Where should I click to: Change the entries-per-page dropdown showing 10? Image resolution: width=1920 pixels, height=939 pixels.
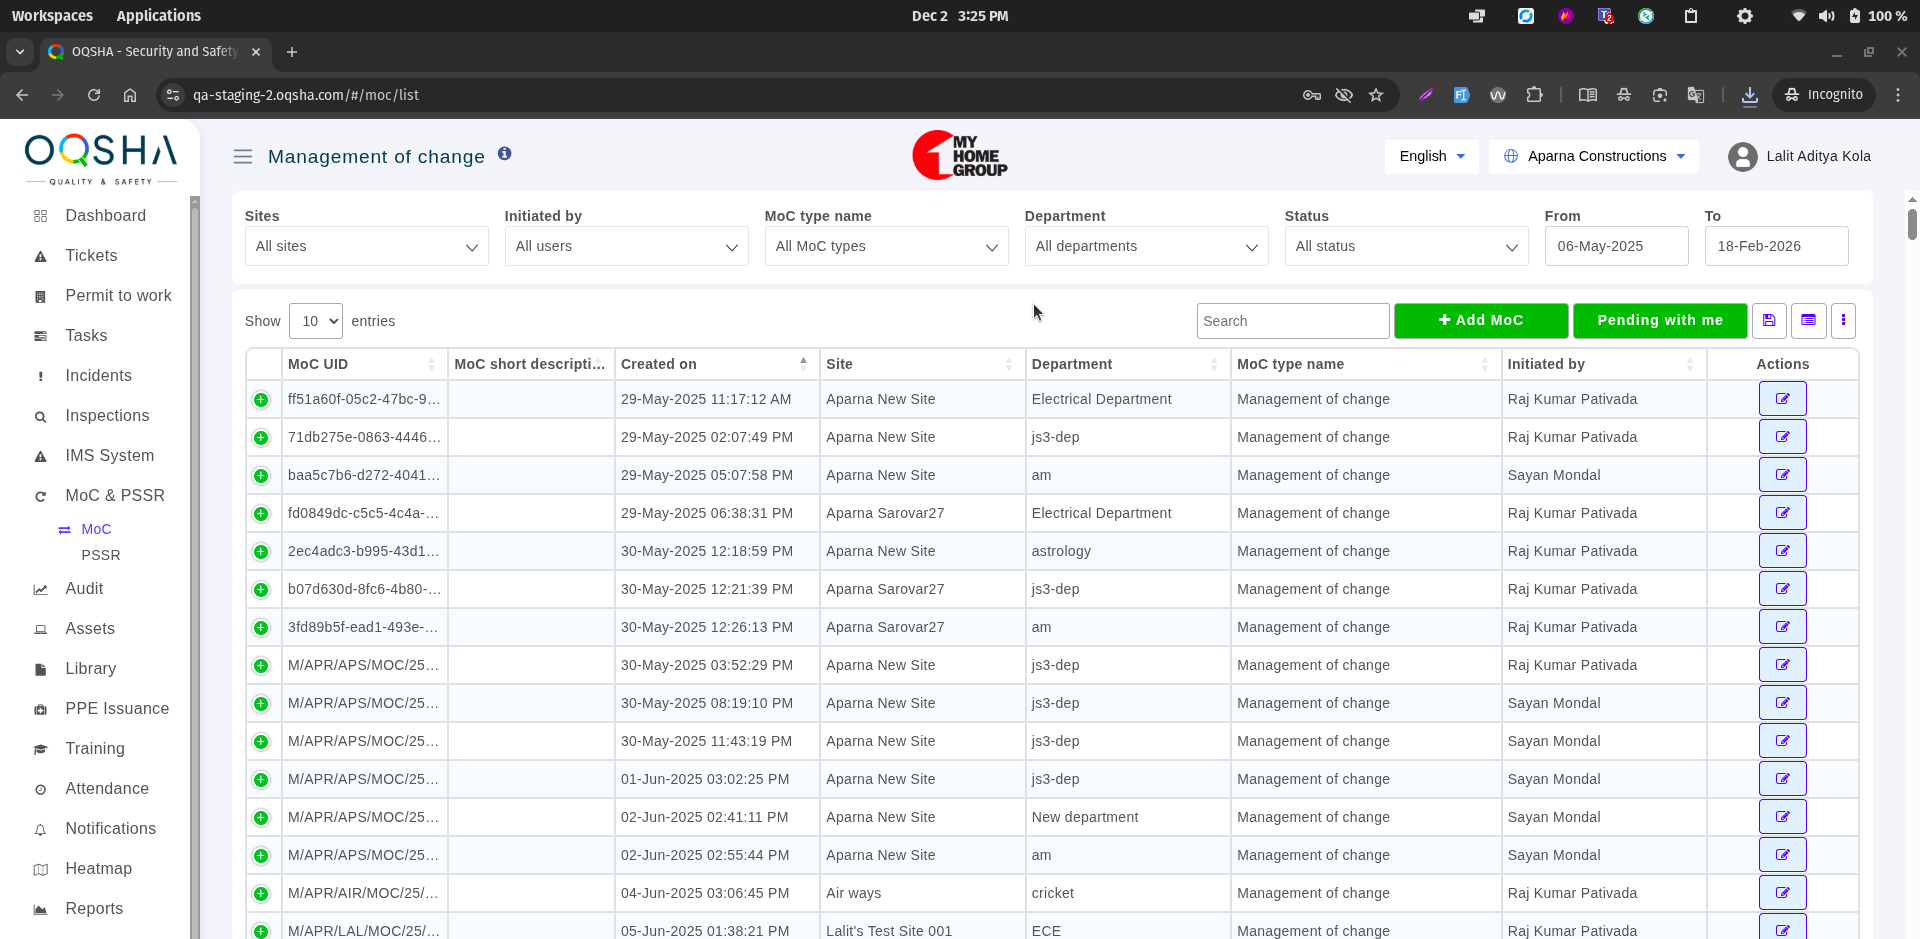coord(315,321)
